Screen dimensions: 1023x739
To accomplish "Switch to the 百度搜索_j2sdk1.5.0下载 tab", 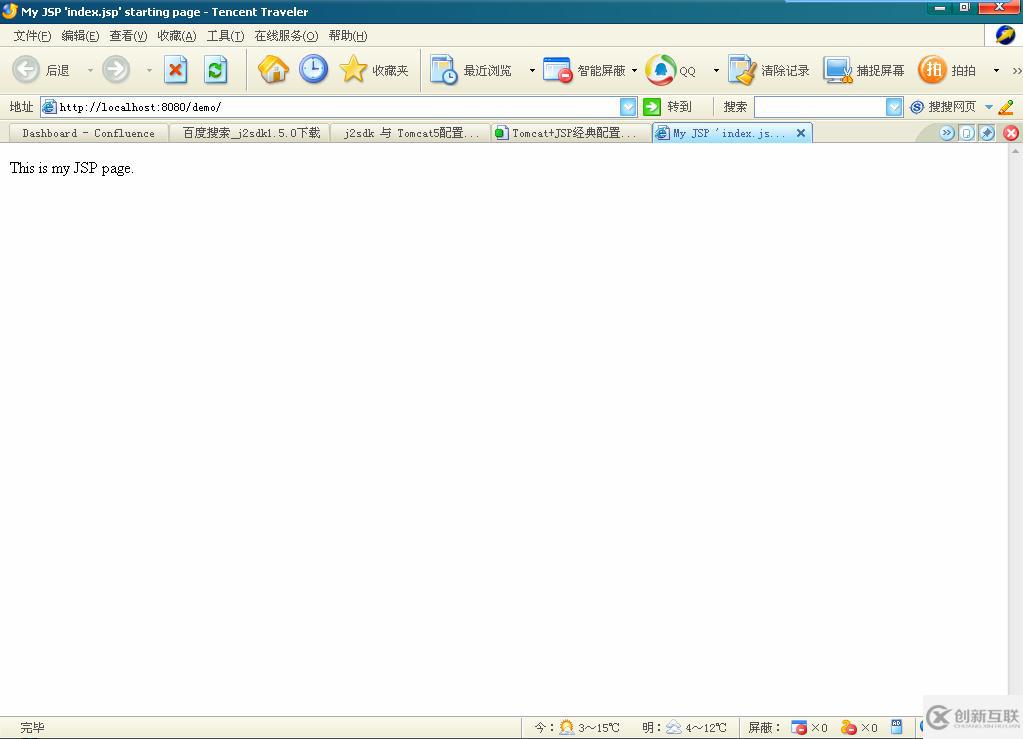I will click(251, 133).
